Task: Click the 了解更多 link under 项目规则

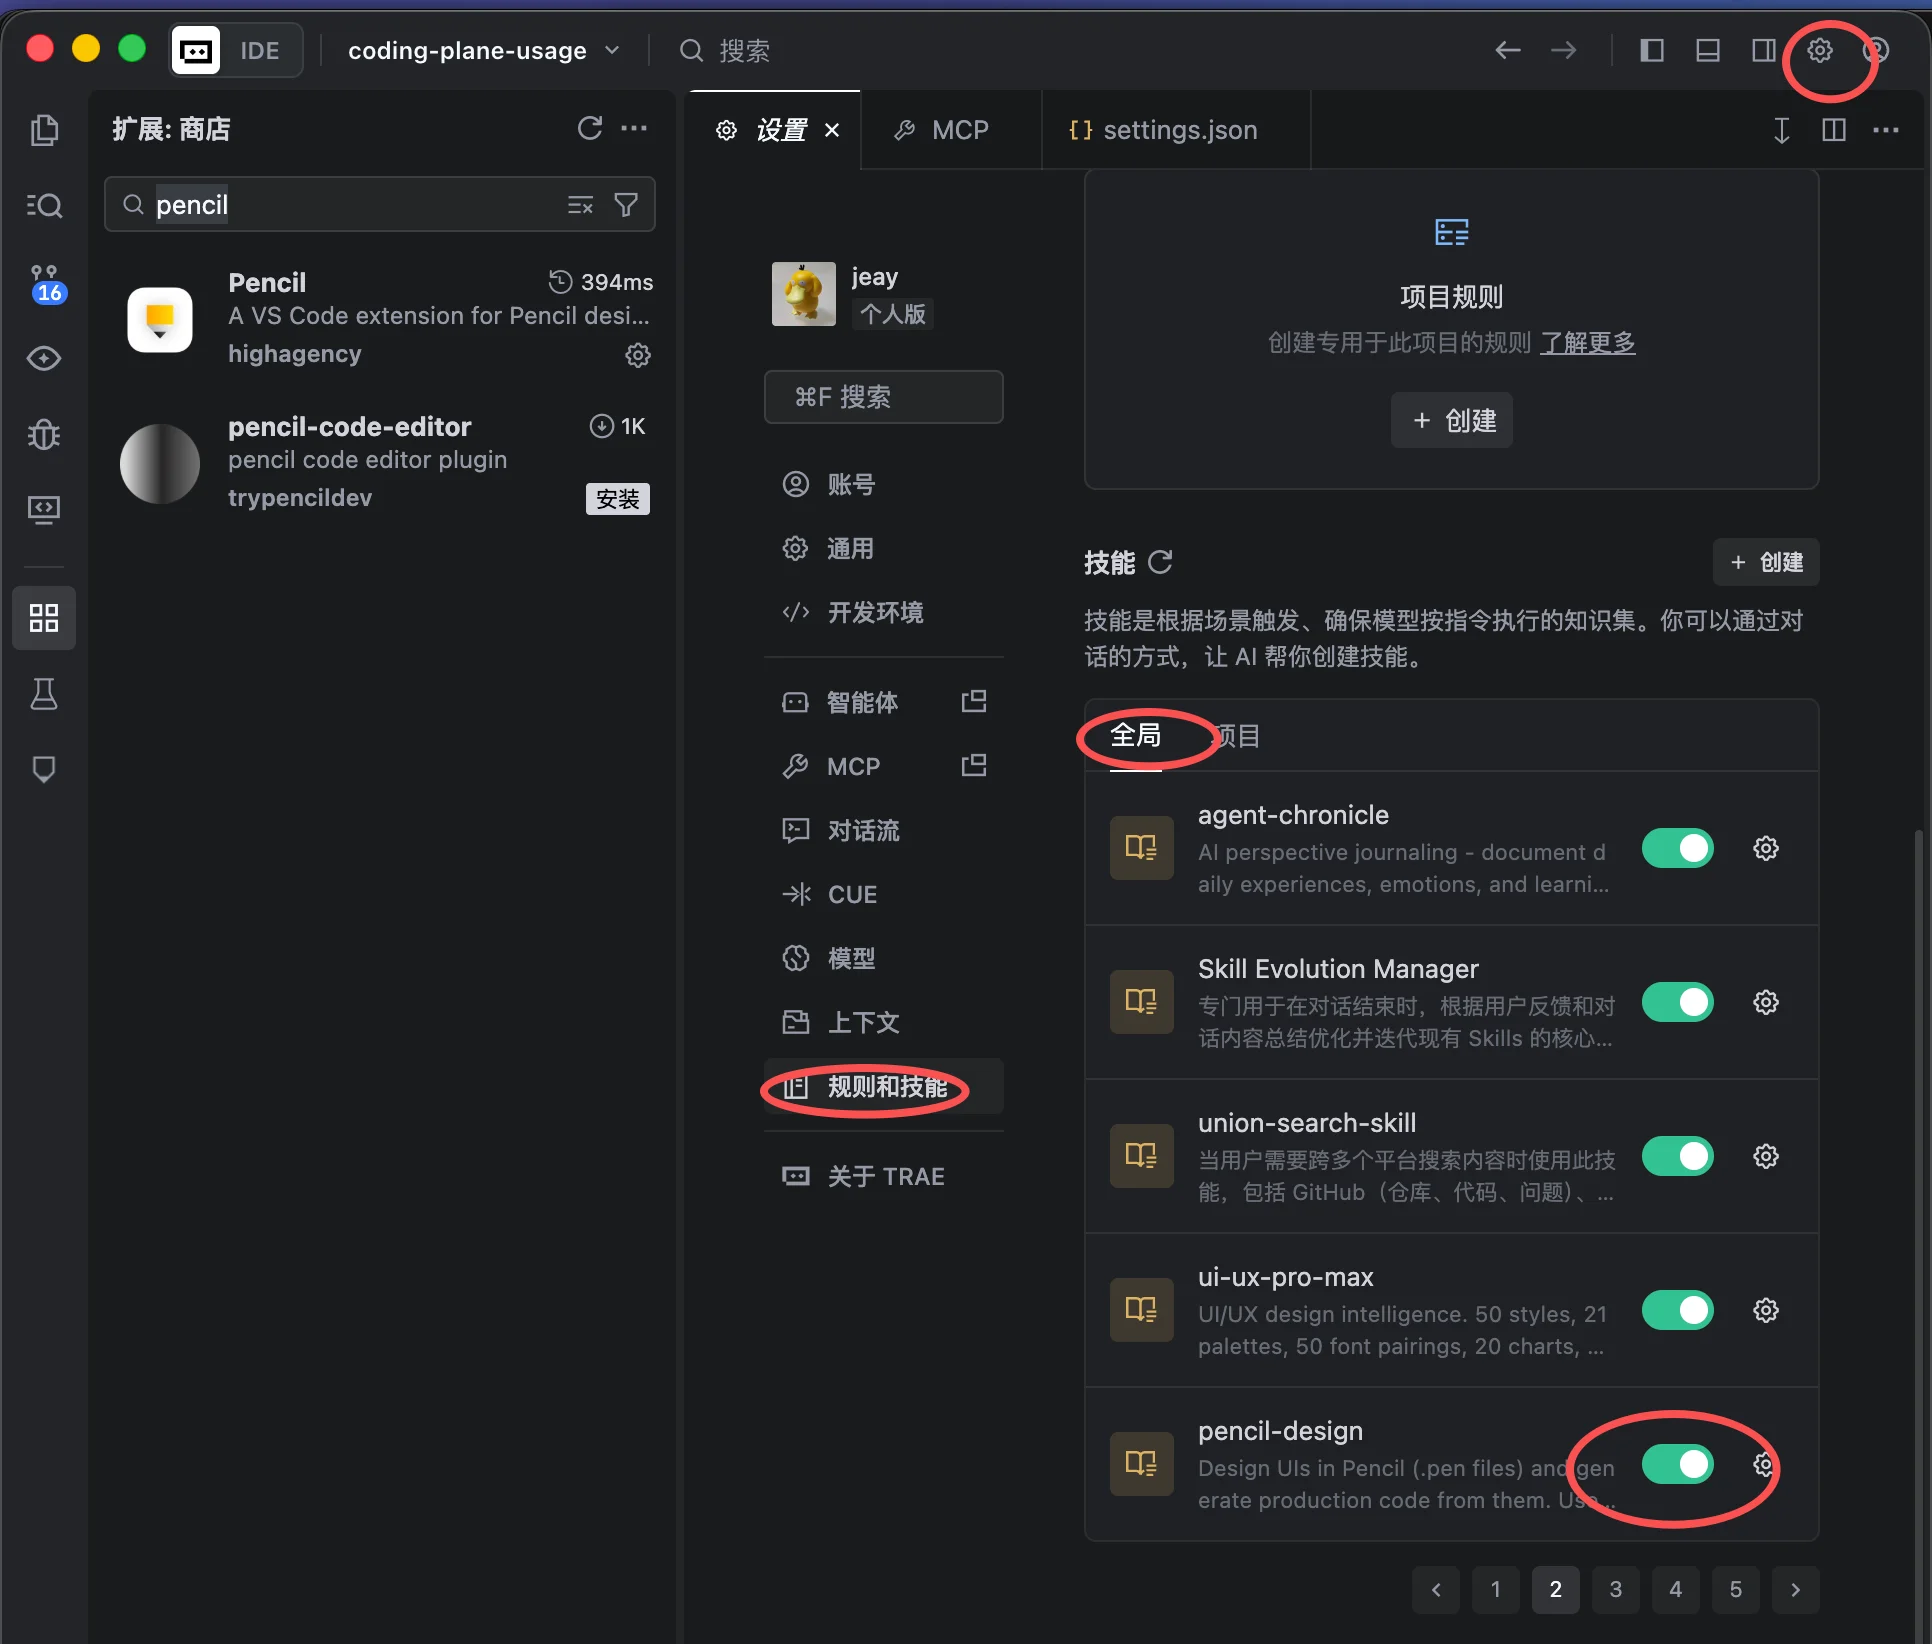Action: click(1588, 342)
